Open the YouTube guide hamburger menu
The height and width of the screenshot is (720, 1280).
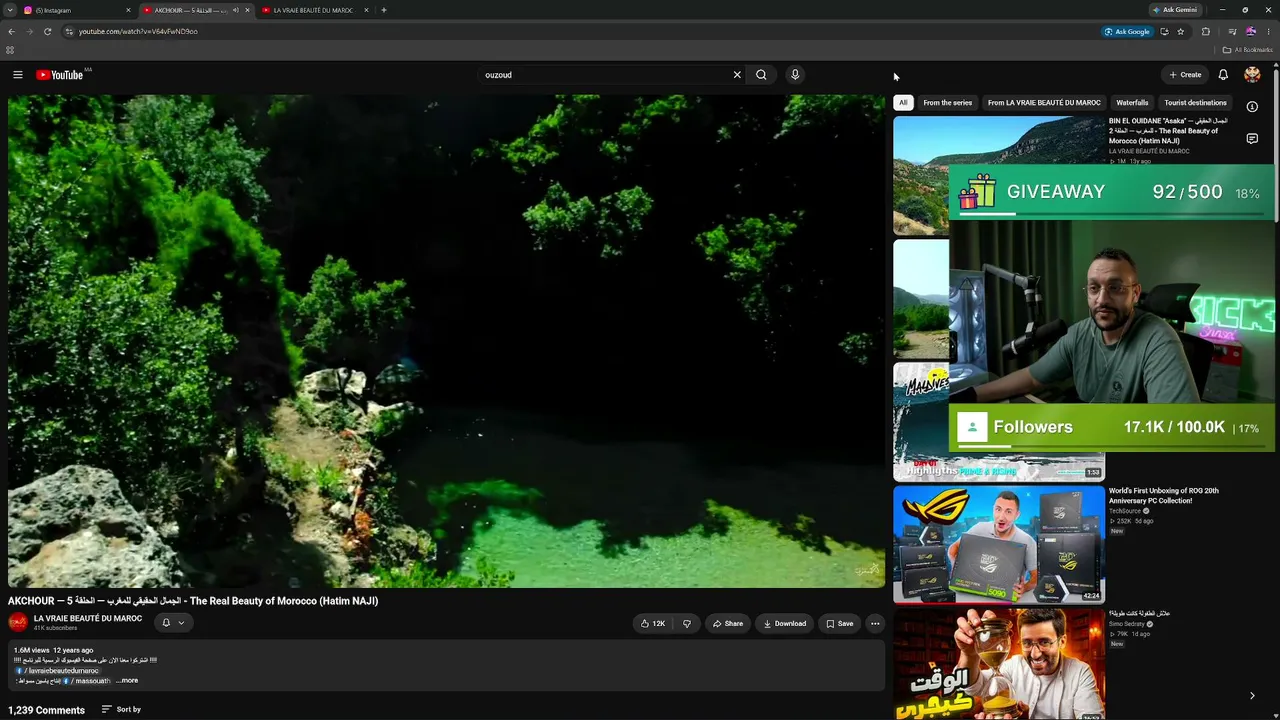point(17,75)
